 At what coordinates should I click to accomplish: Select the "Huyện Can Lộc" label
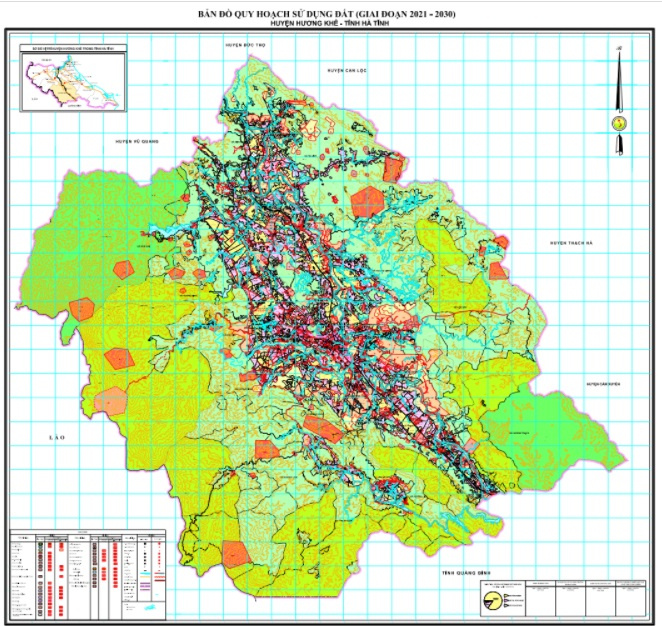pos(347,70)
